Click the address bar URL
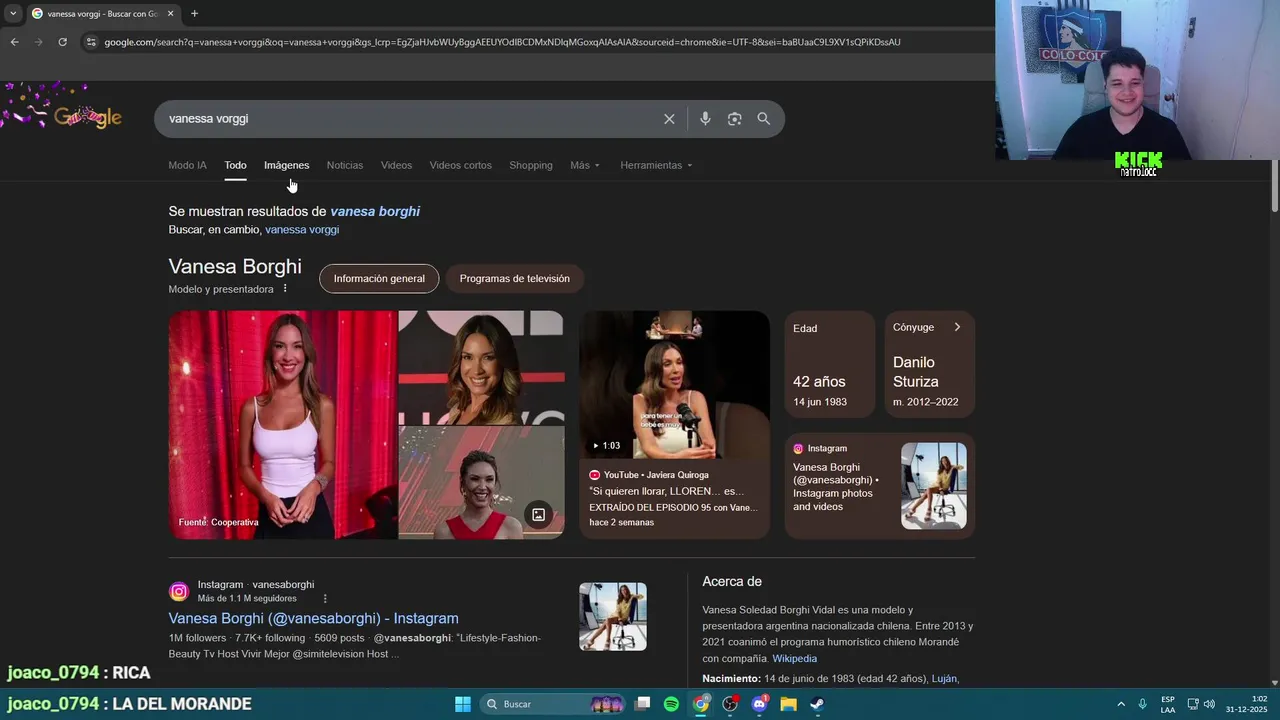1280x720 pixels. point(502,42)
